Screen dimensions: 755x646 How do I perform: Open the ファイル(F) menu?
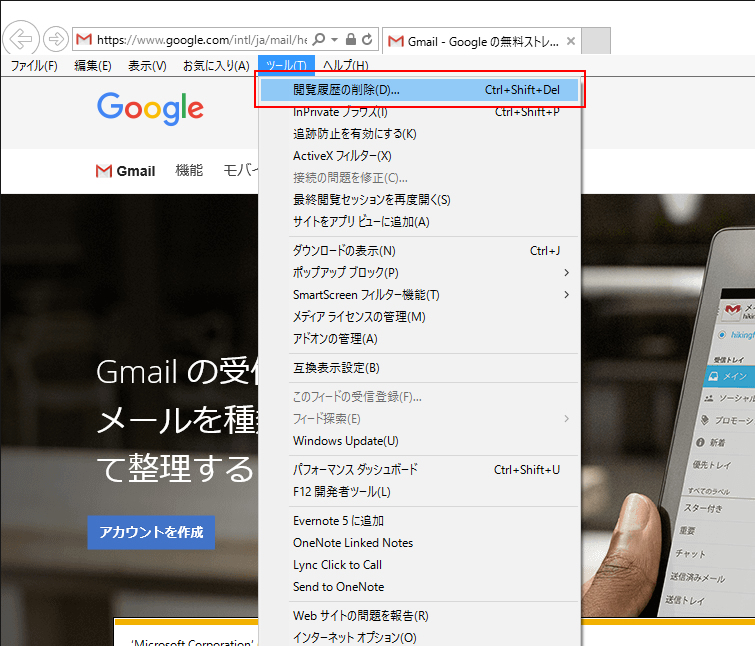pyautogui.click(x=34, y=65)
